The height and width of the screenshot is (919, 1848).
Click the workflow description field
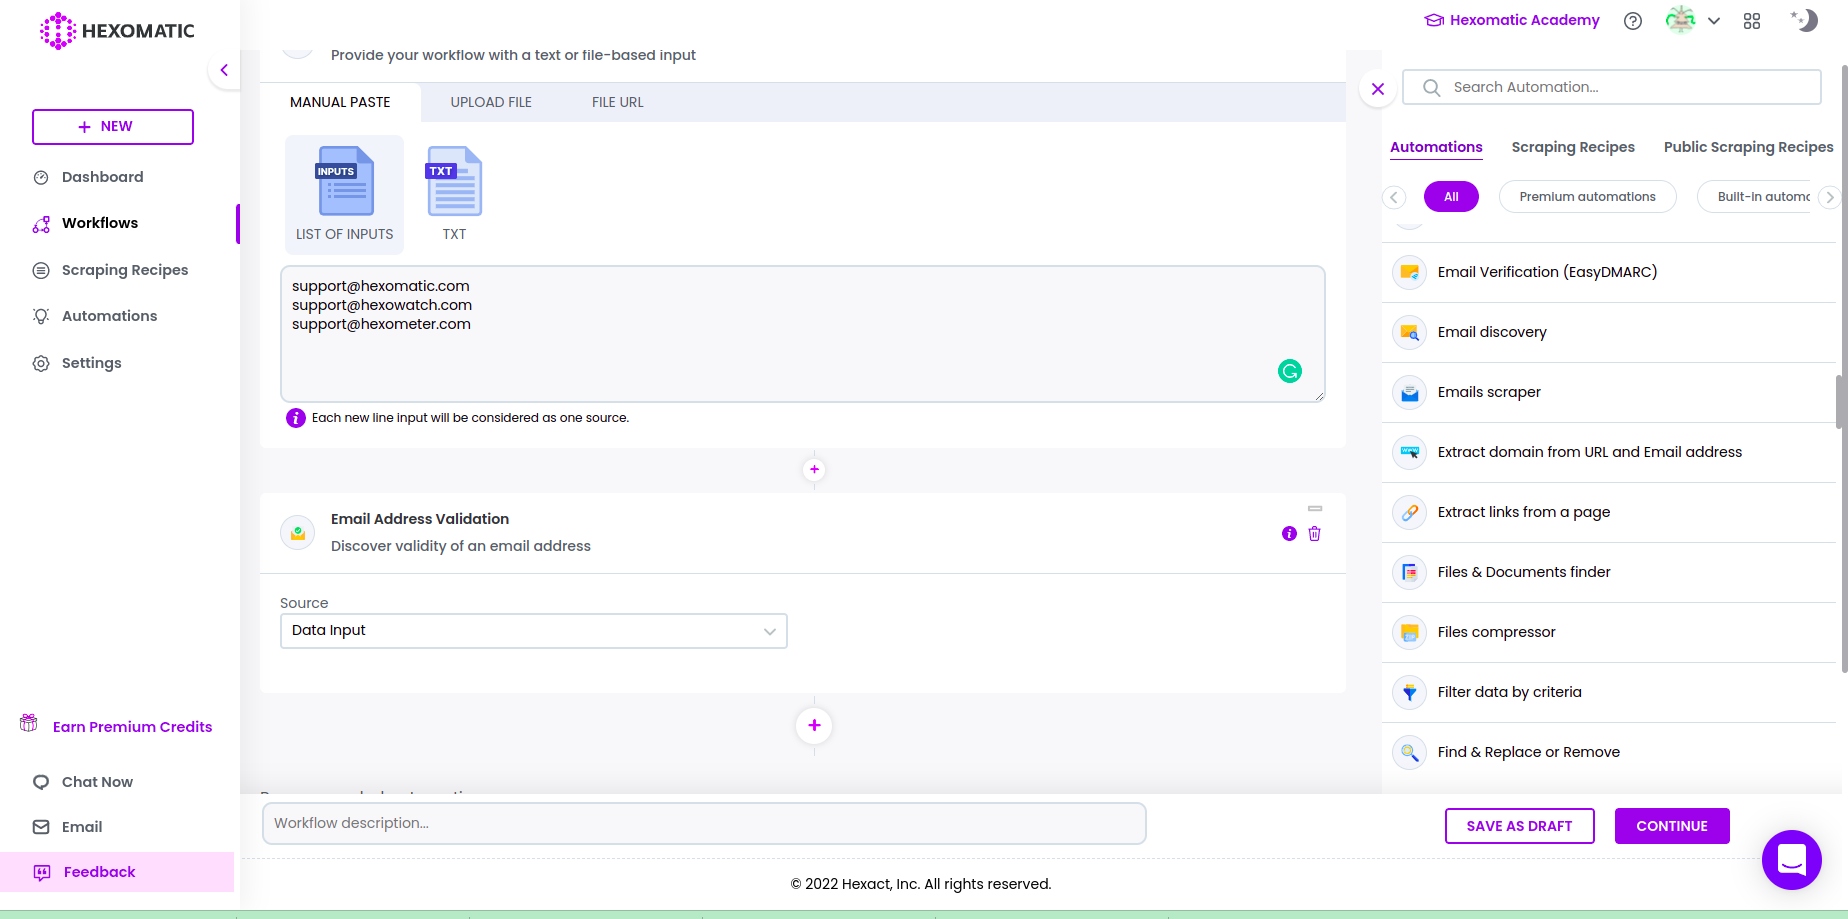(x=704, y=823)
